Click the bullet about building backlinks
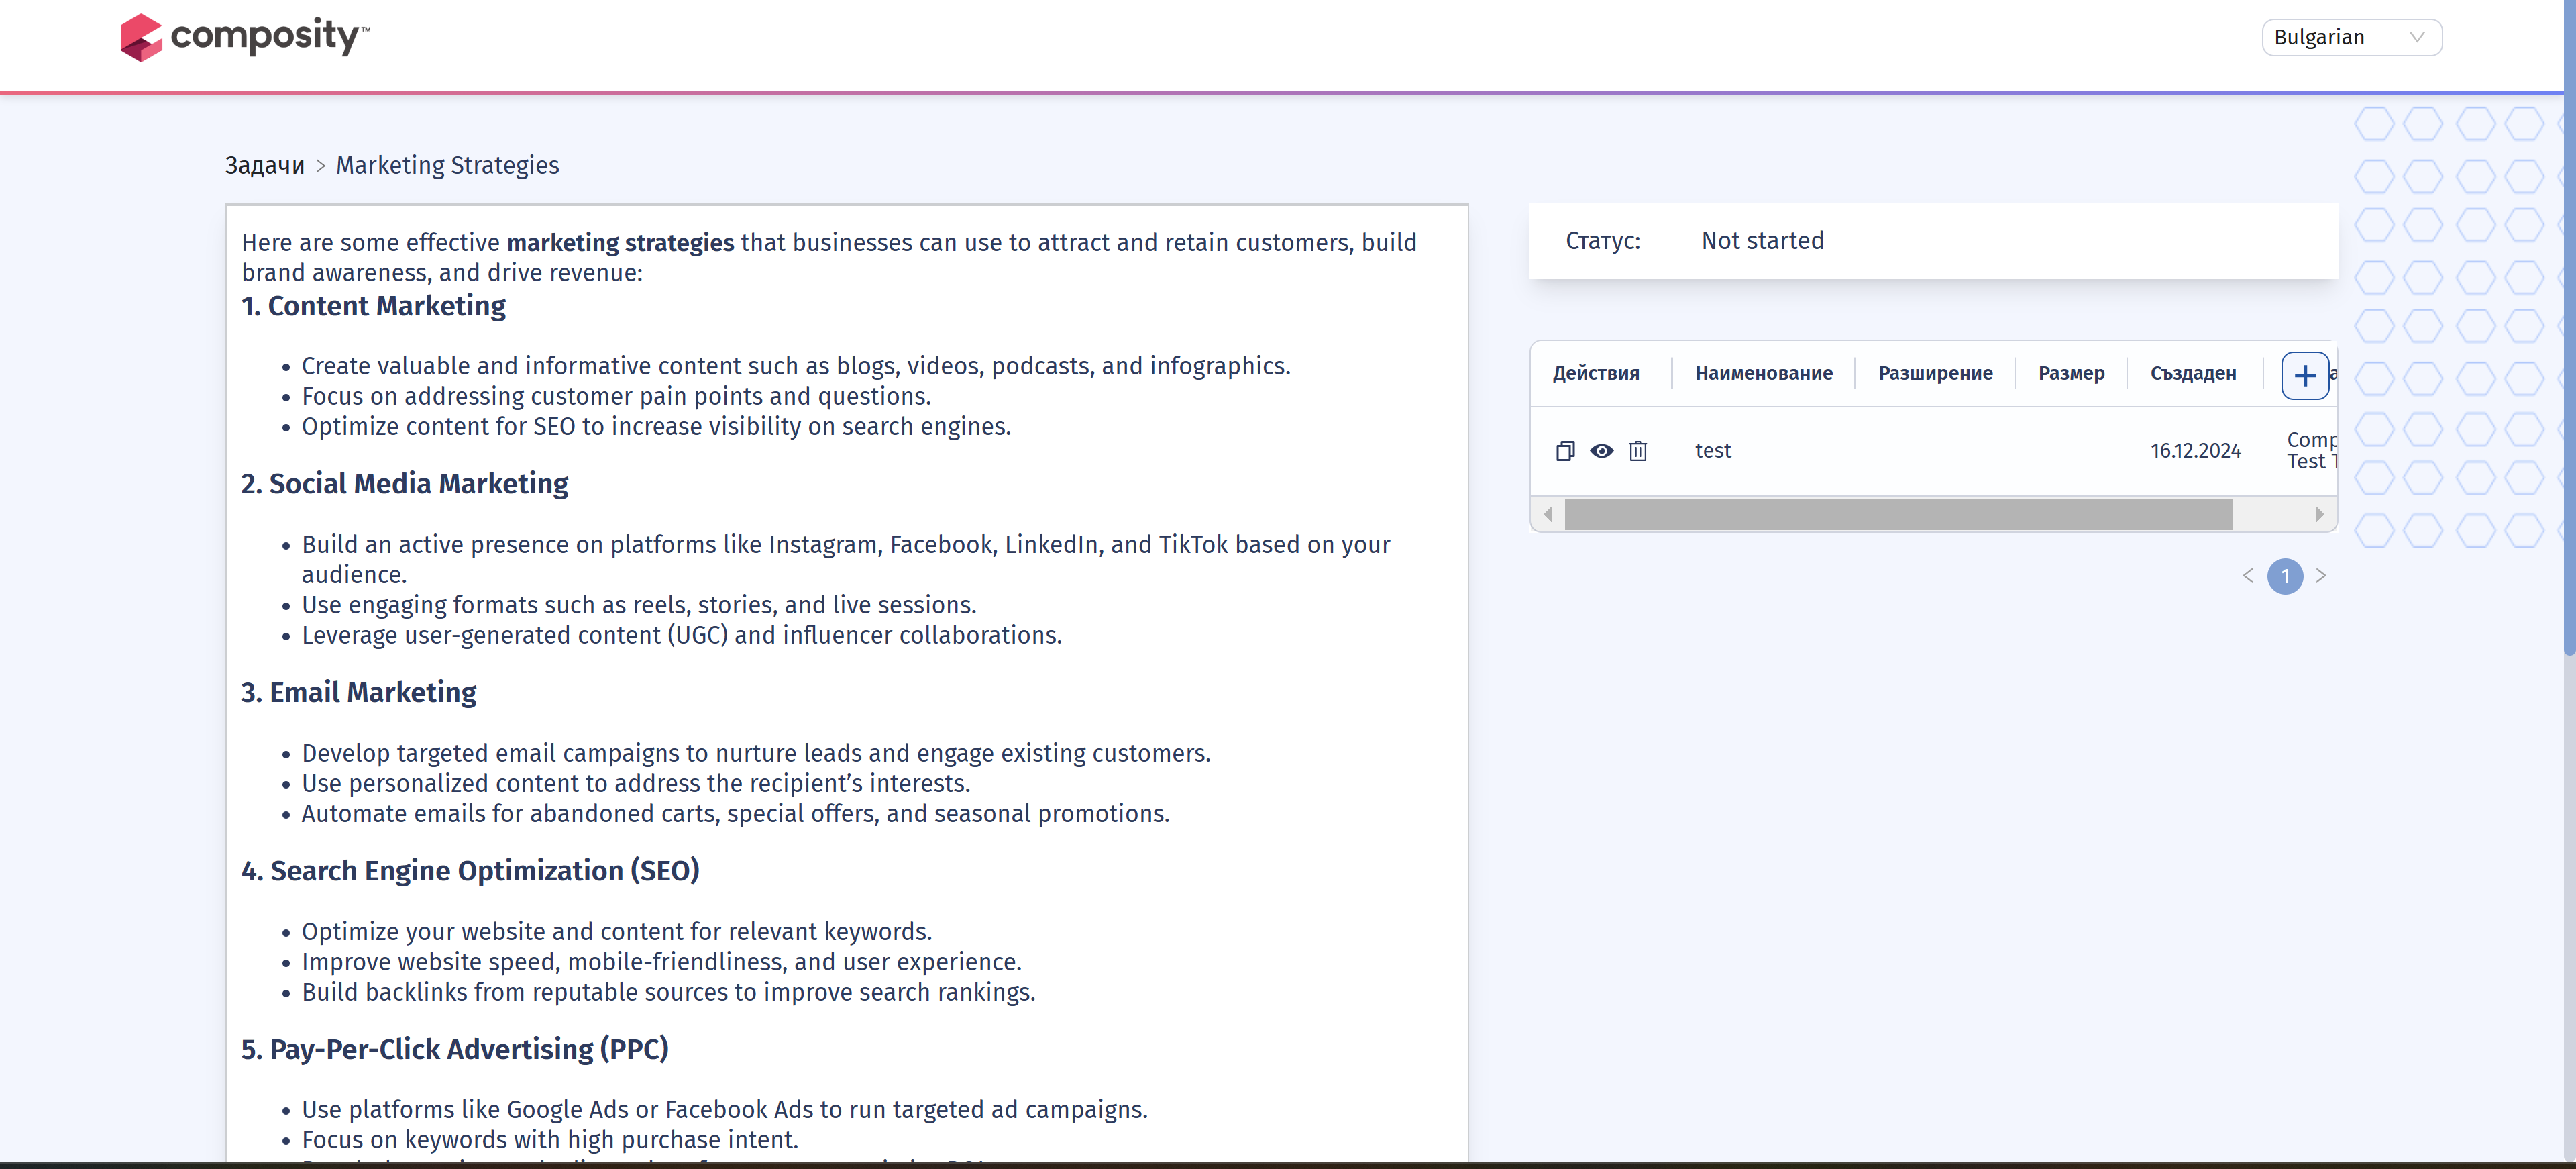 tap(668, 993)
